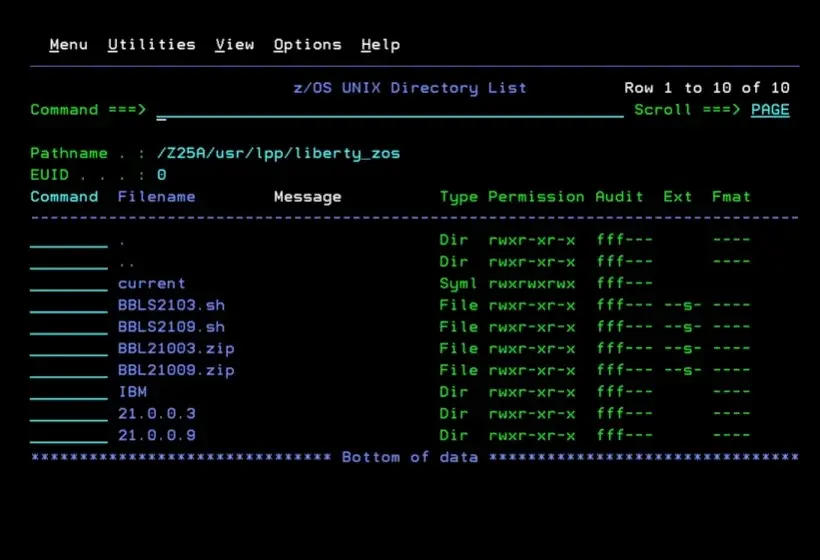The image size is (820, 560).
Task: Open the Help menu
Action: [x=380, y=45]
